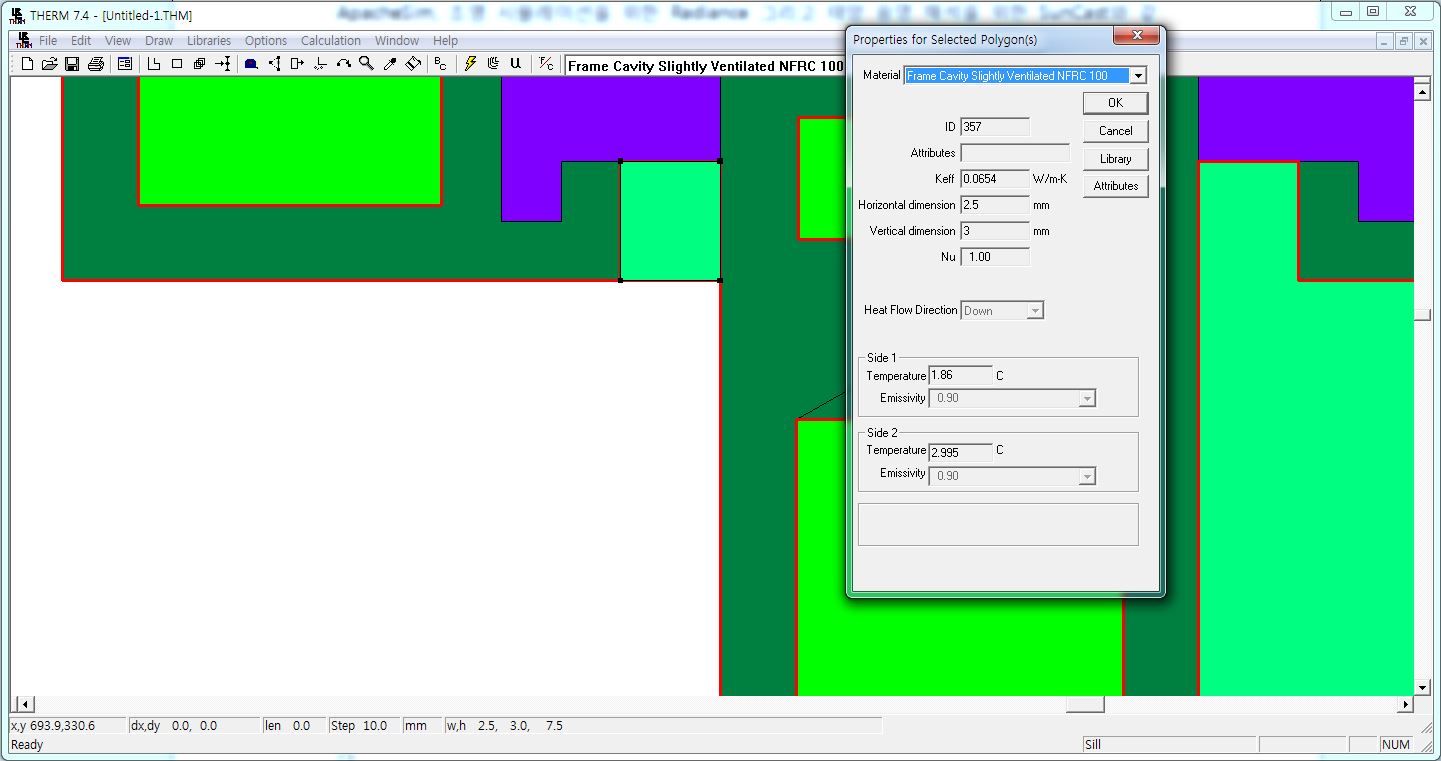This screenshot has width=1441, height=761.
Task: Click the Boundary Conditions (BC) icon
Action: 440,63
